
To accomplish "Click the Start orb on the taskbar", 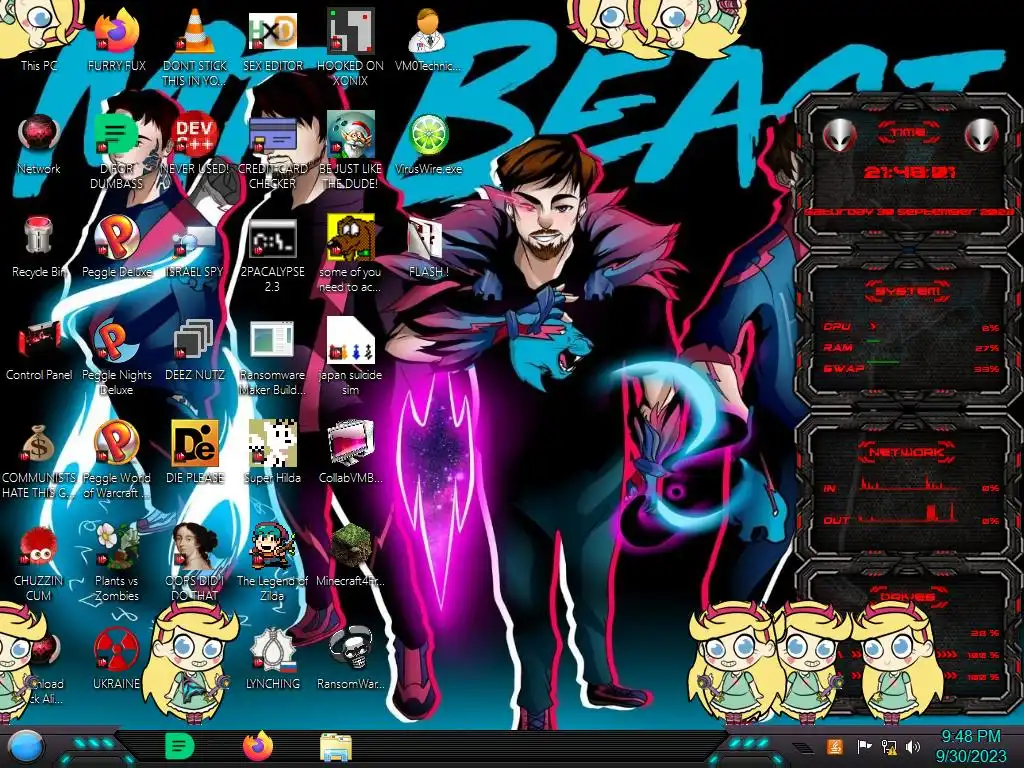I will pyautogui.click(x=25, y=746).
